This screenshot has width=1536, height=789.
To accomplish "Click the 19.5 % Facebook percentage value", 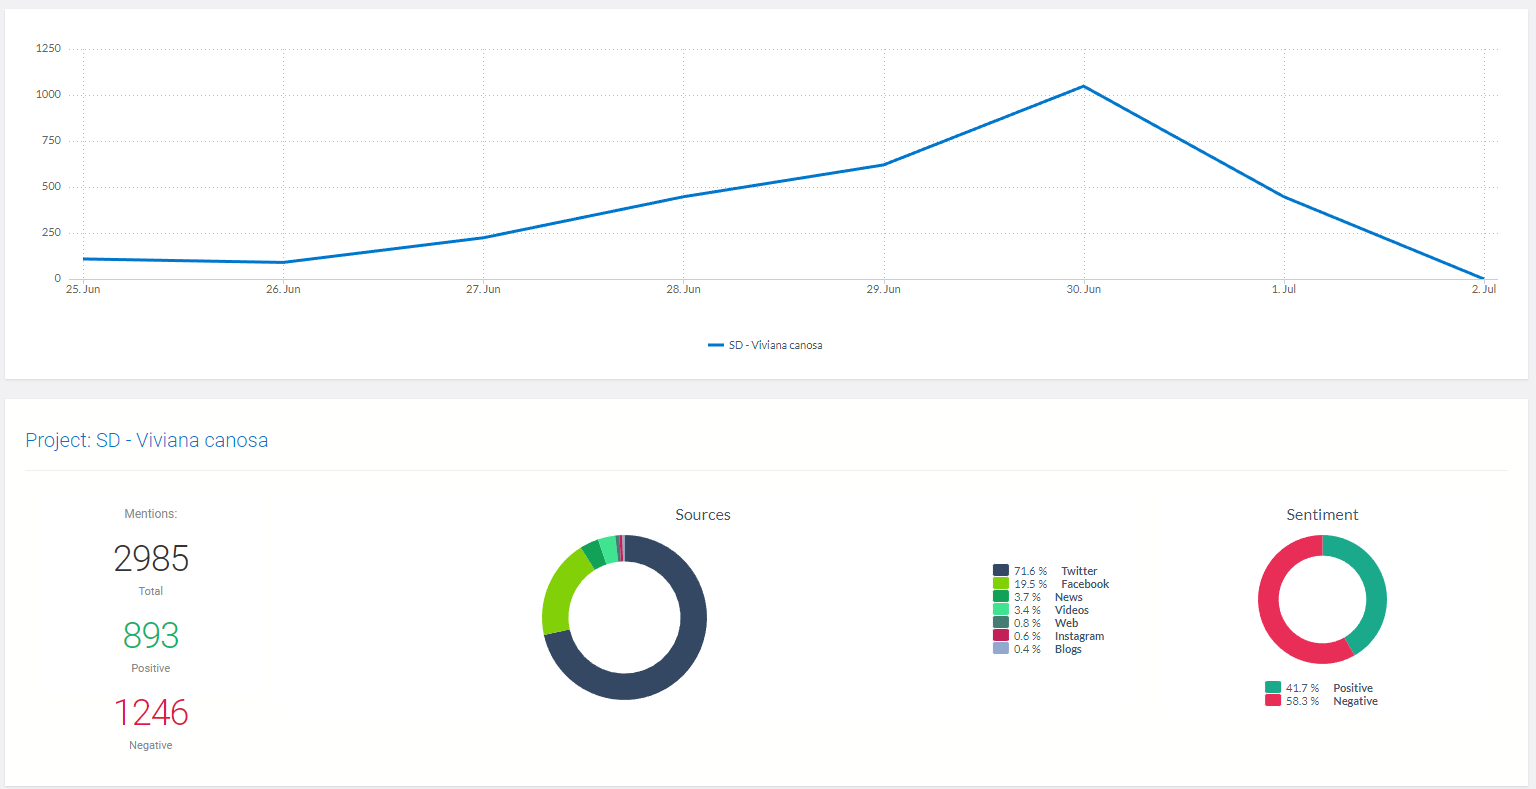I will (x=1030, y=584).
